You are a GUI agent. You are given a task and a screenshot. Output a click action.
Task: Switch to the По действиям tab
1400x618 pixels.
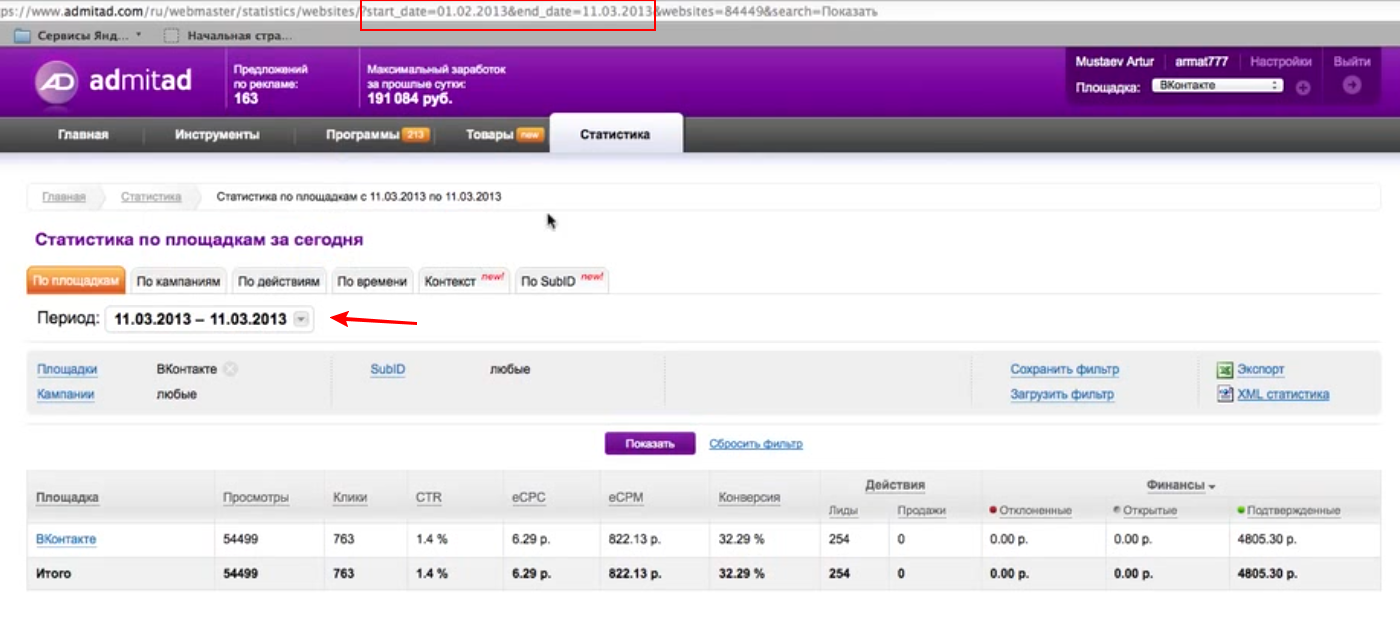click(279, 282)
